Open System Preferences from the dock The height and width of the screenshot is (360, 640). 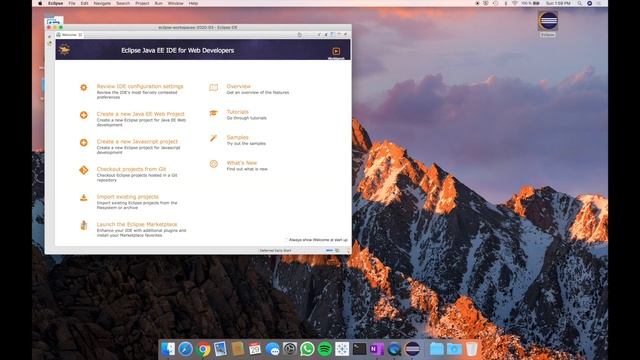pos(290,349)
